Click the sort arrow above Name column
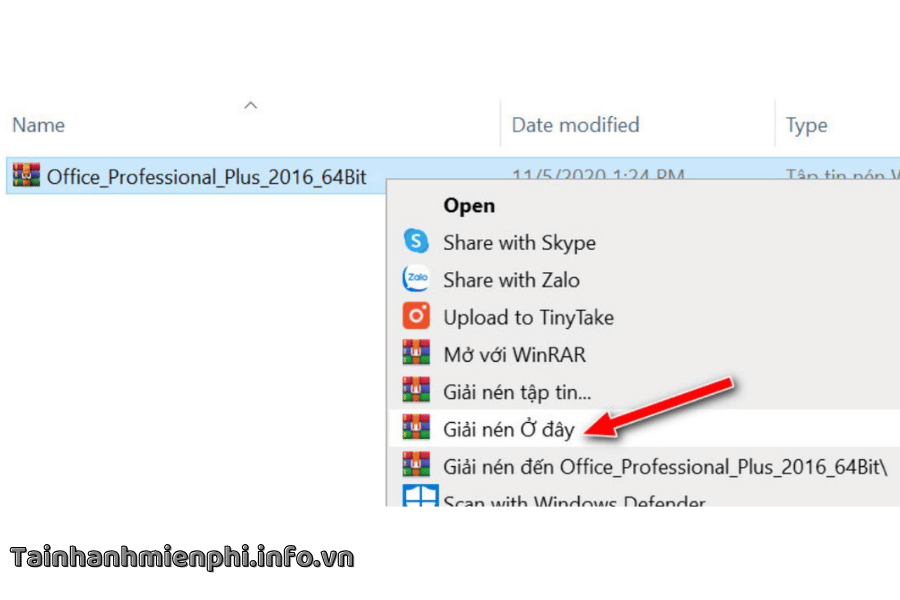The height and width of the screenshot is (600, 900). click(251, 104)
